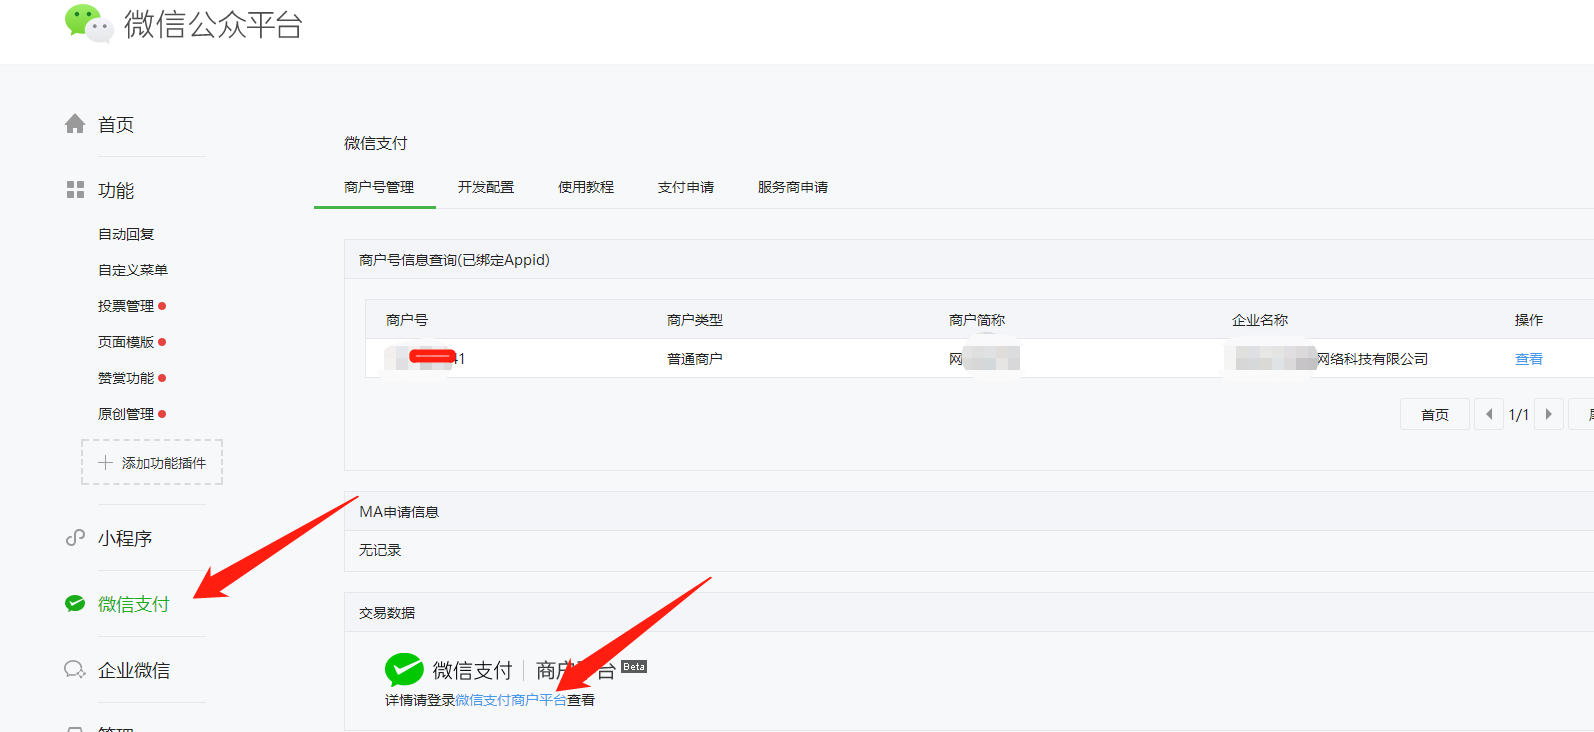Open 企业微信 in the sidebar

[134, 670]
